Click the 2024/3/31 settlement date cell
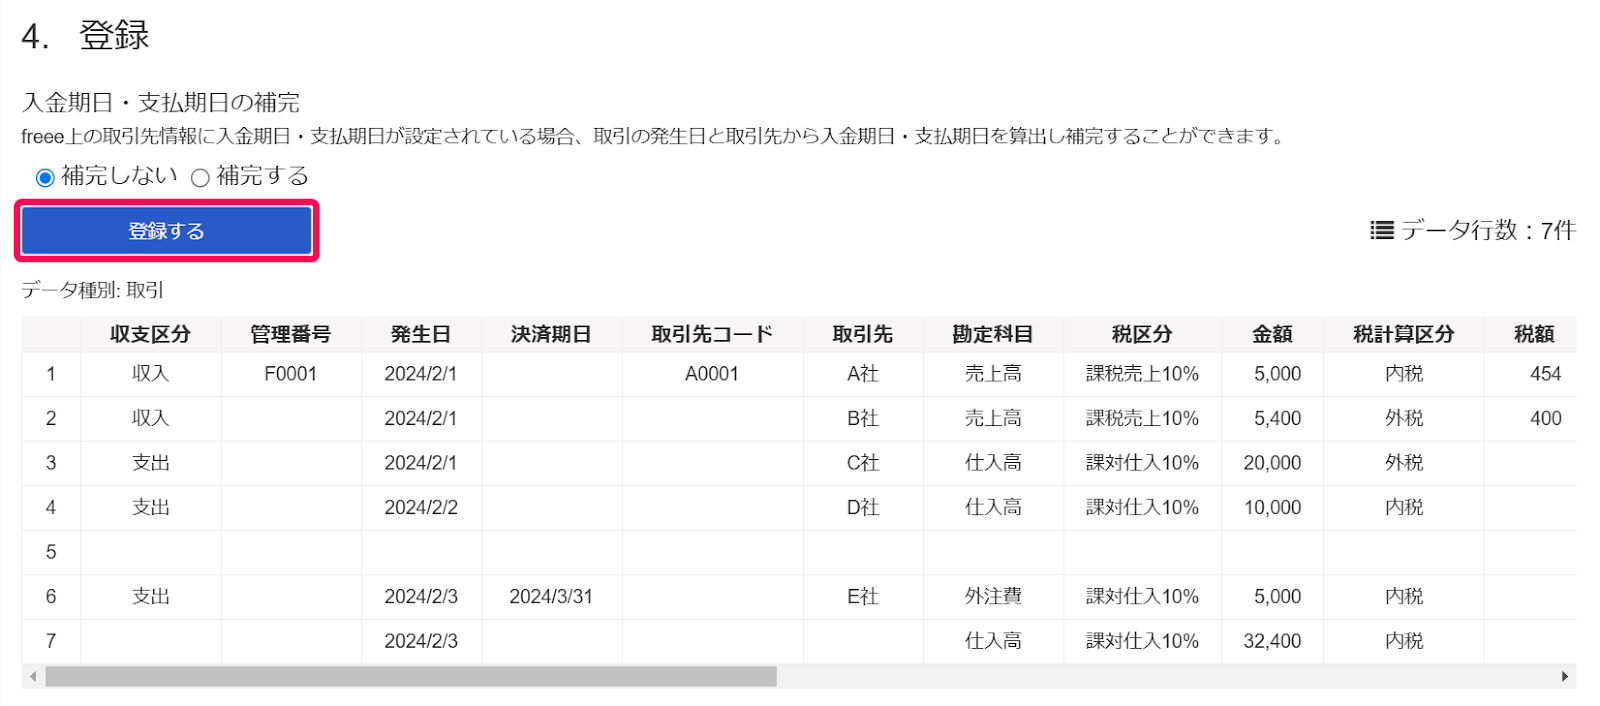 pos(551,597)
